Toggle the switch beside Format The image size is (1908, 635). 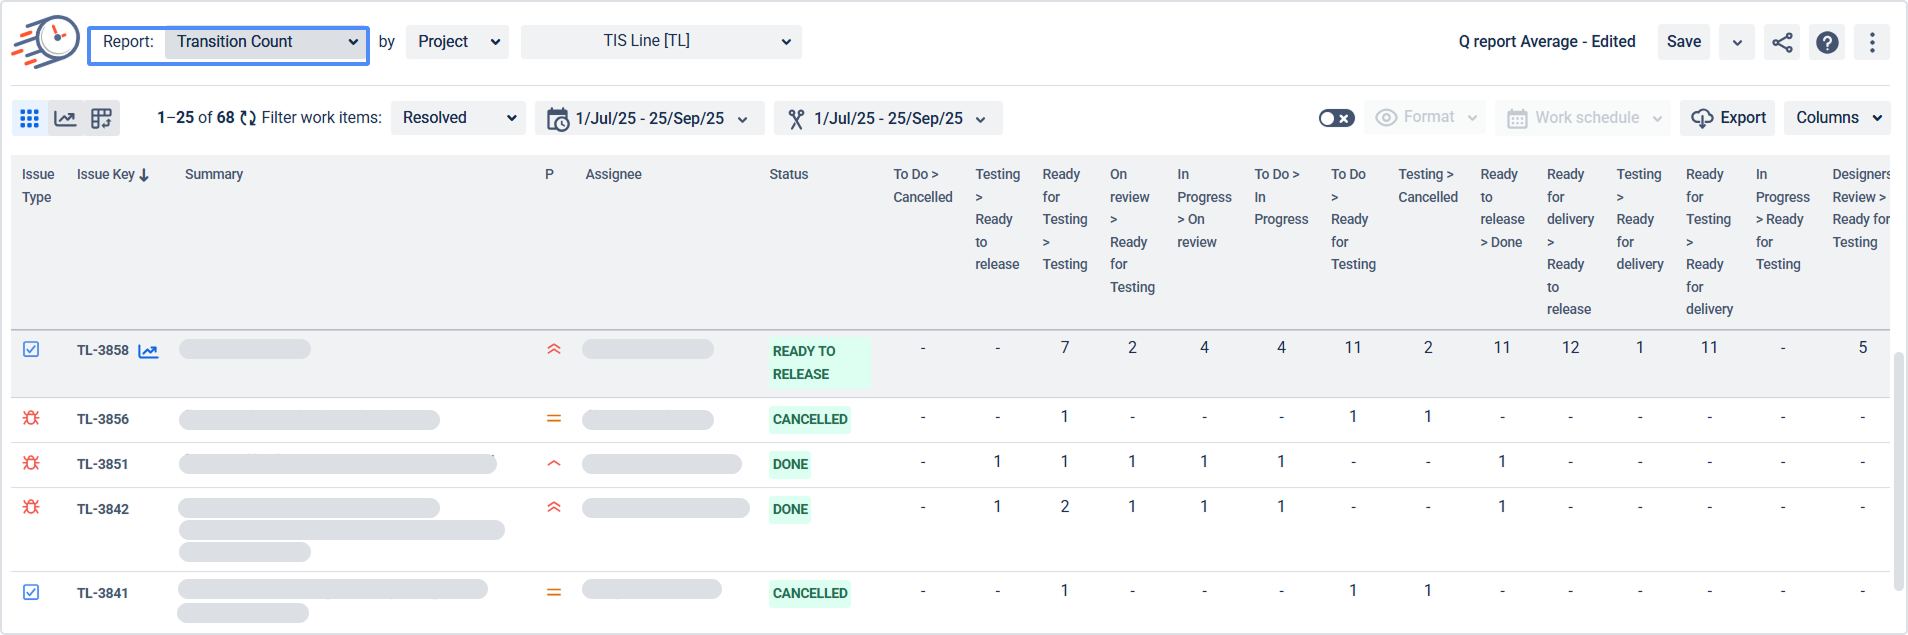1336,118
